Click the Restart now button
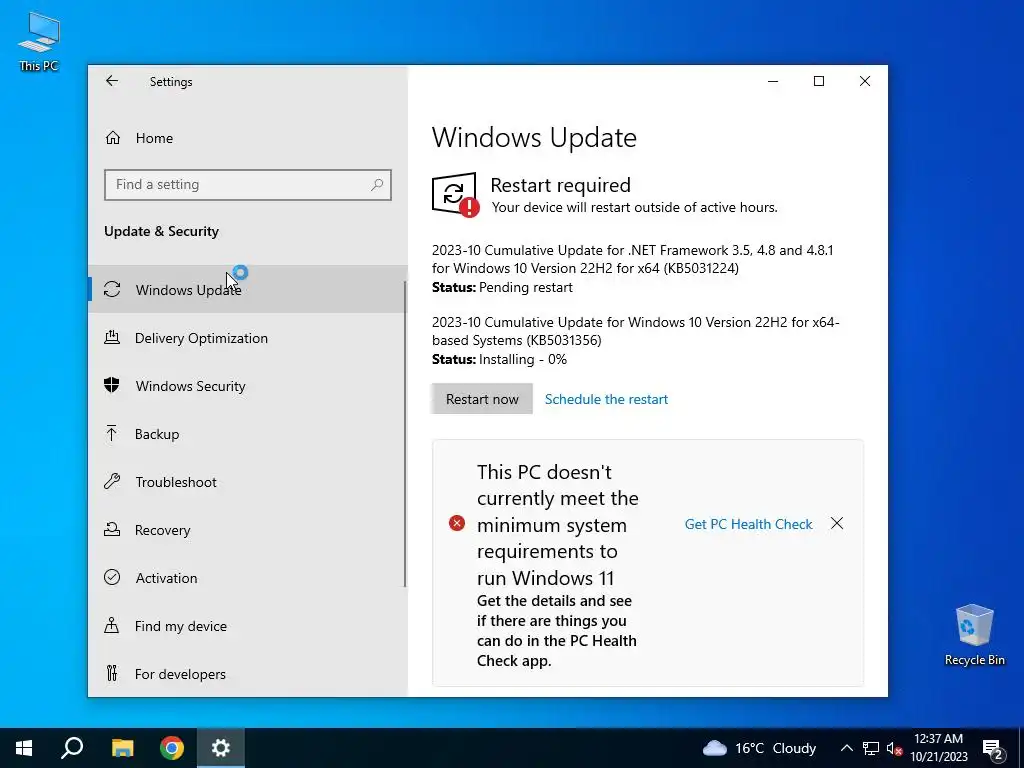This screenshot has width=1024, height=768. [482, 398]
